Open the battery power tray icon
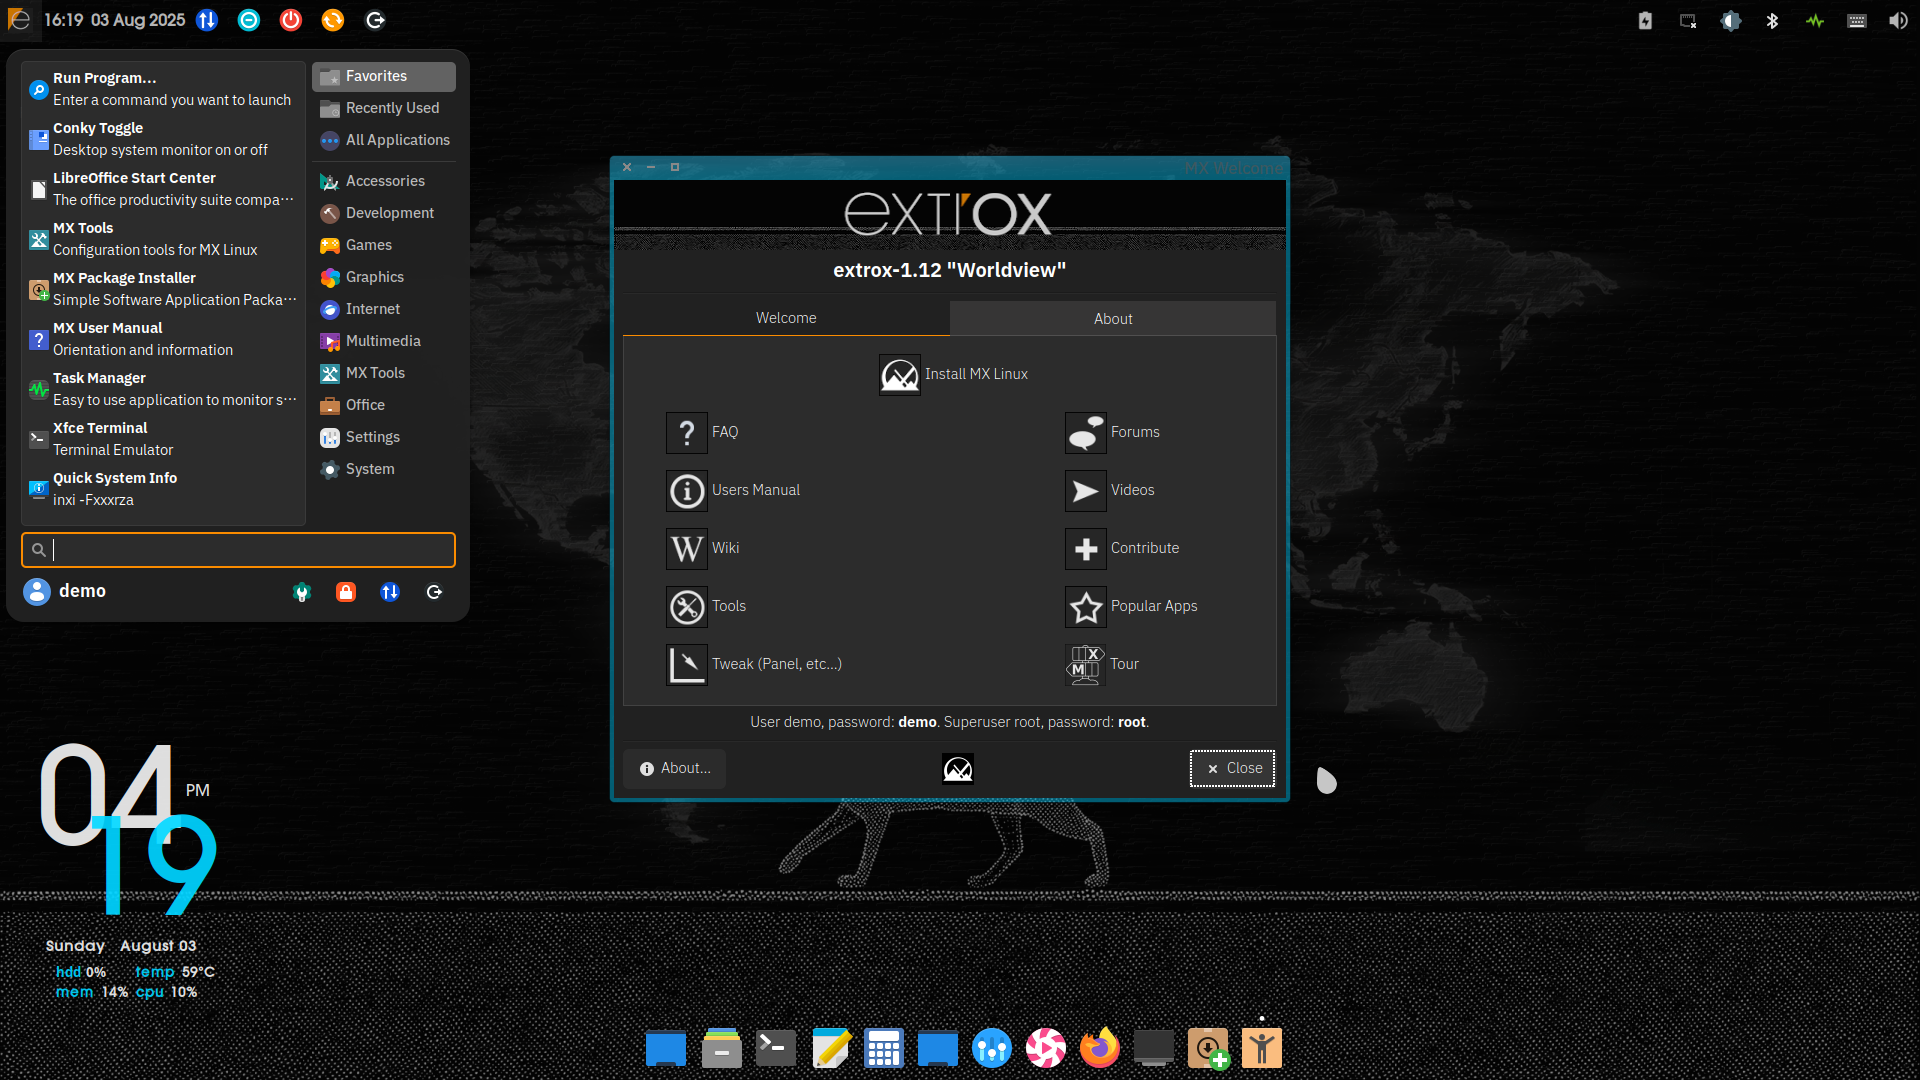1920x1080 pixels. point(1645,20)
